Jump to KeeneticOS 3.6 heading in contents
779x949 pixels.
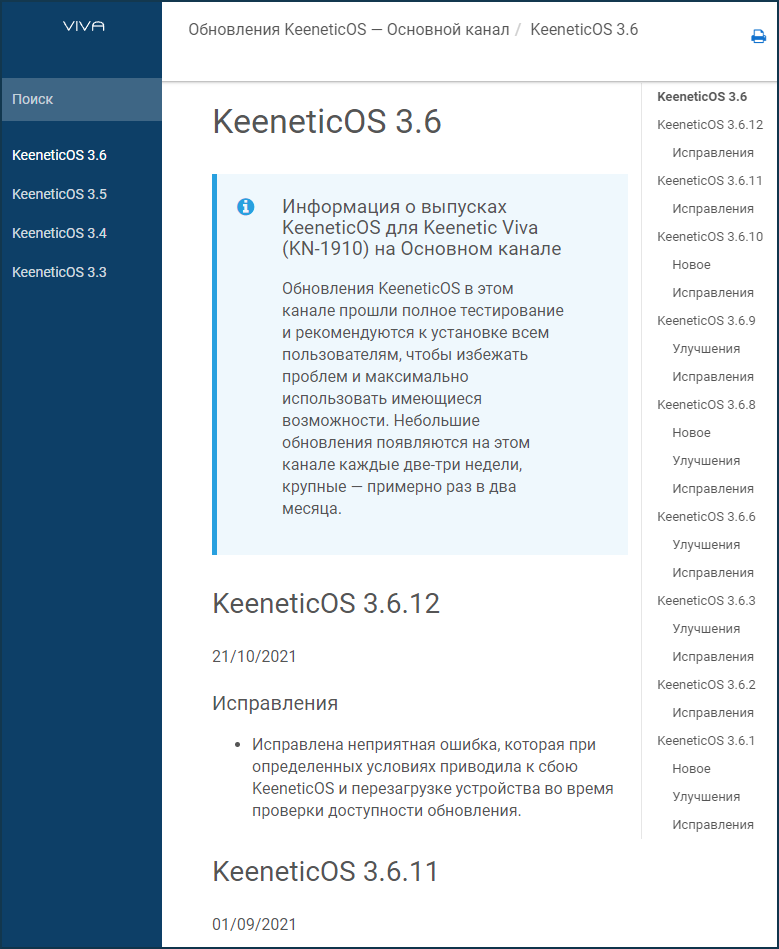(702, 97)
